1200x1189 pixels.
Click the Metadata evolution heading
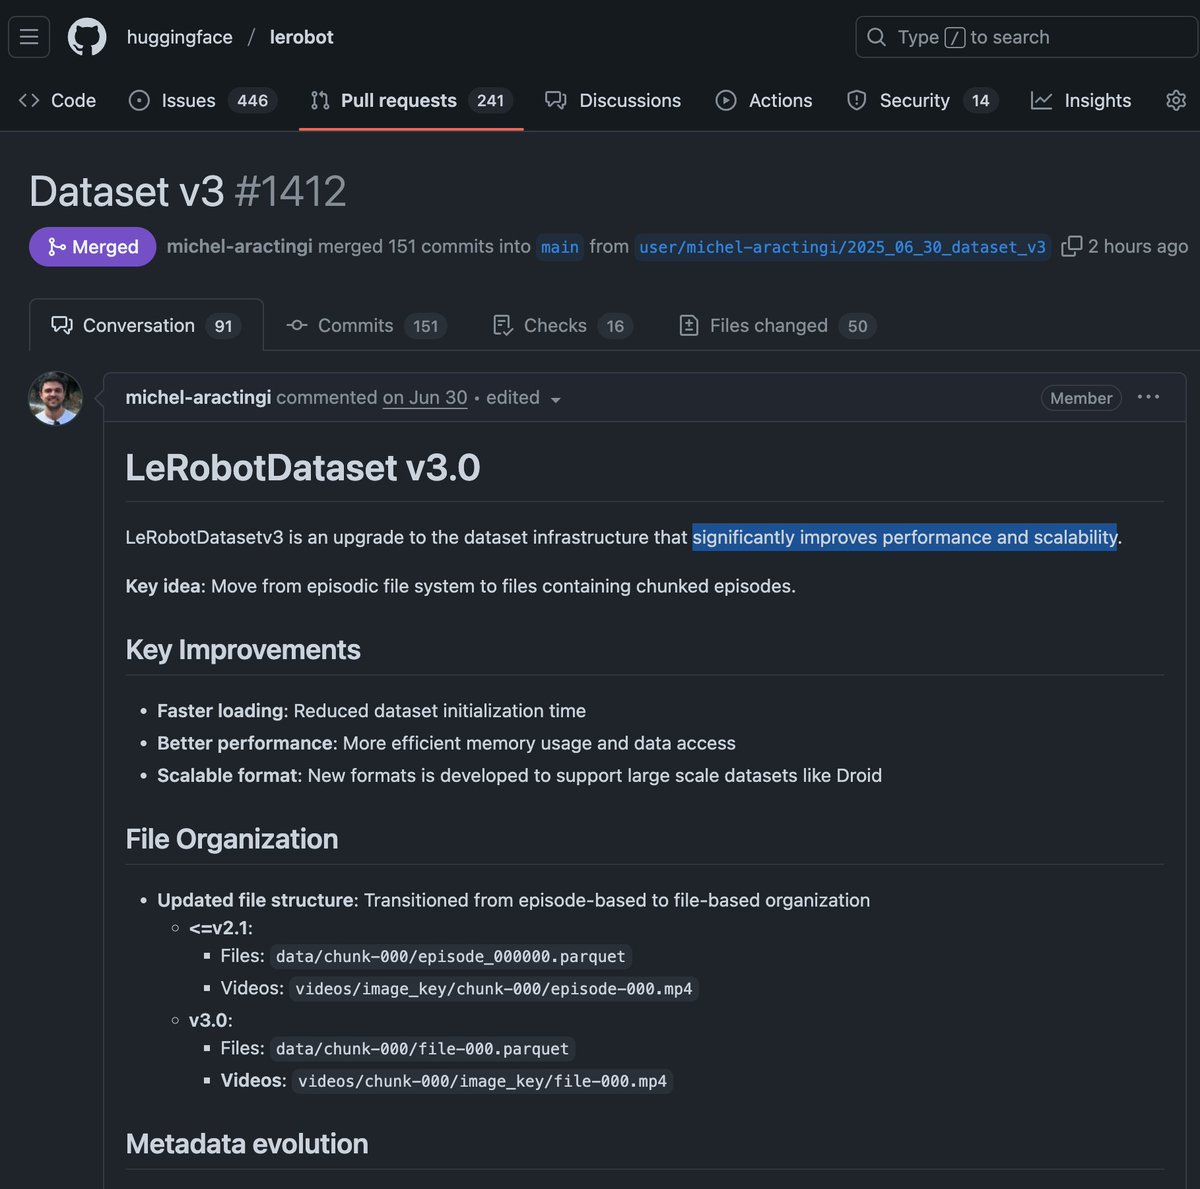tap(247, 1144)
